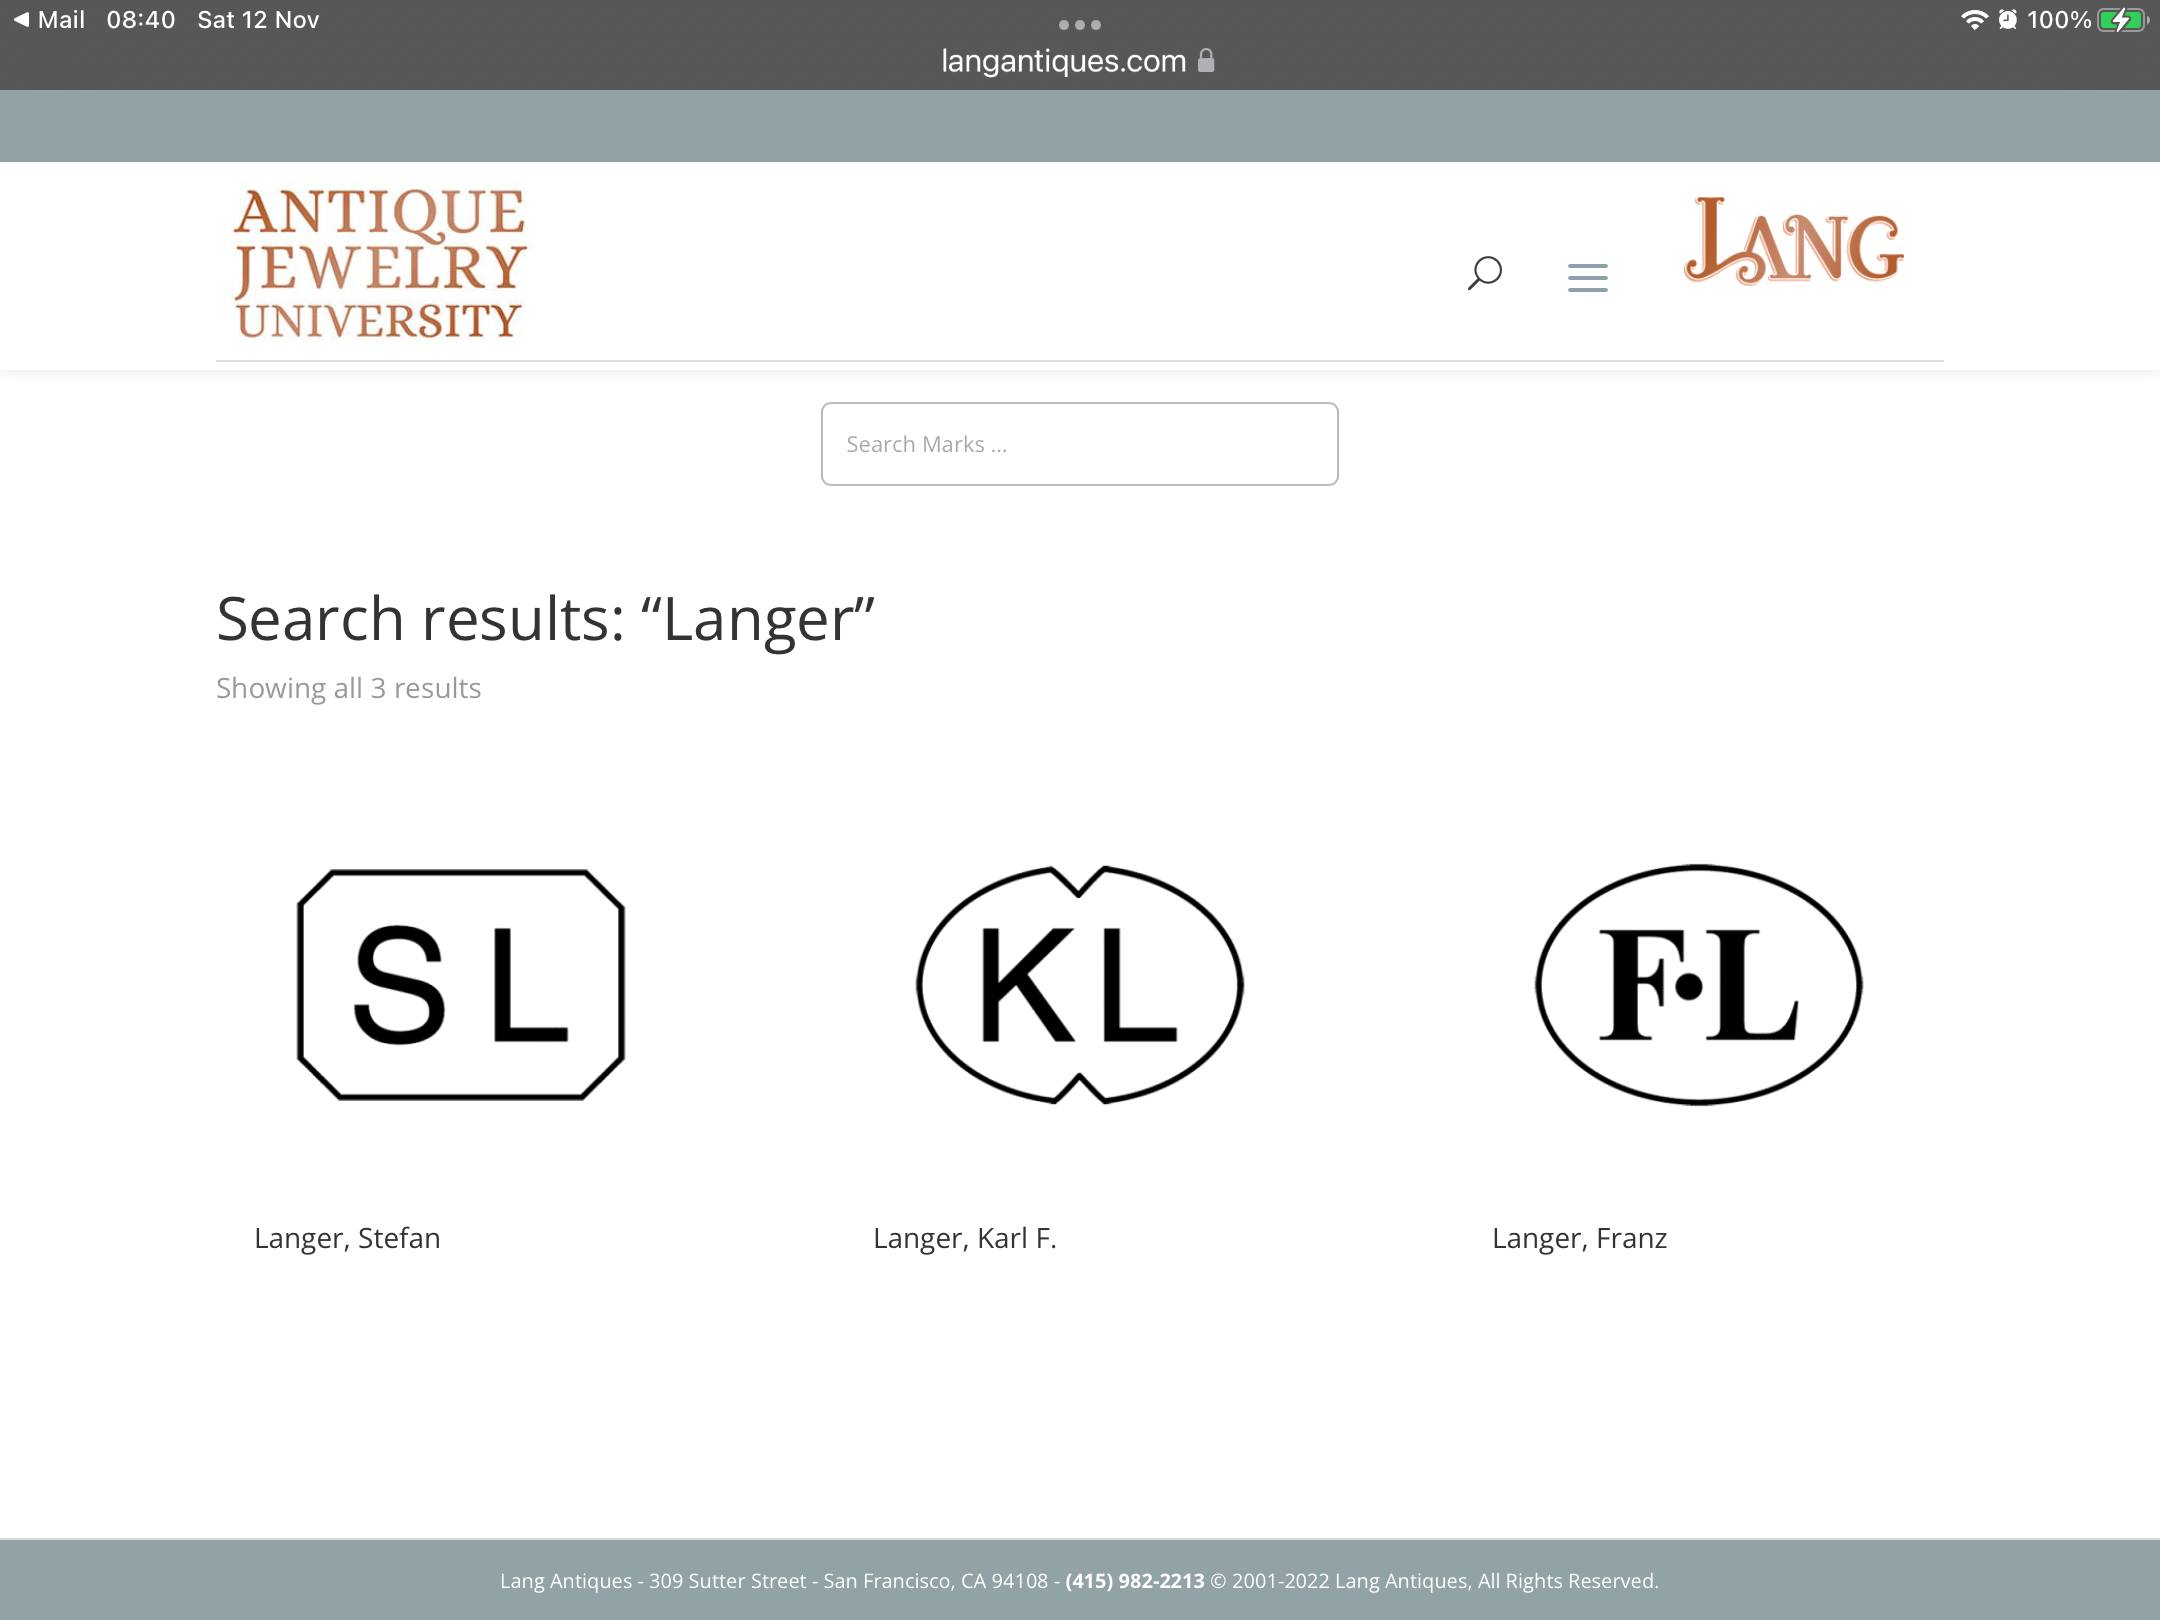Image resolution: width=2160 pixels, height=1620 pixels.
Task: Click inside the Search Marks field
Action: tap(1079, 444)
